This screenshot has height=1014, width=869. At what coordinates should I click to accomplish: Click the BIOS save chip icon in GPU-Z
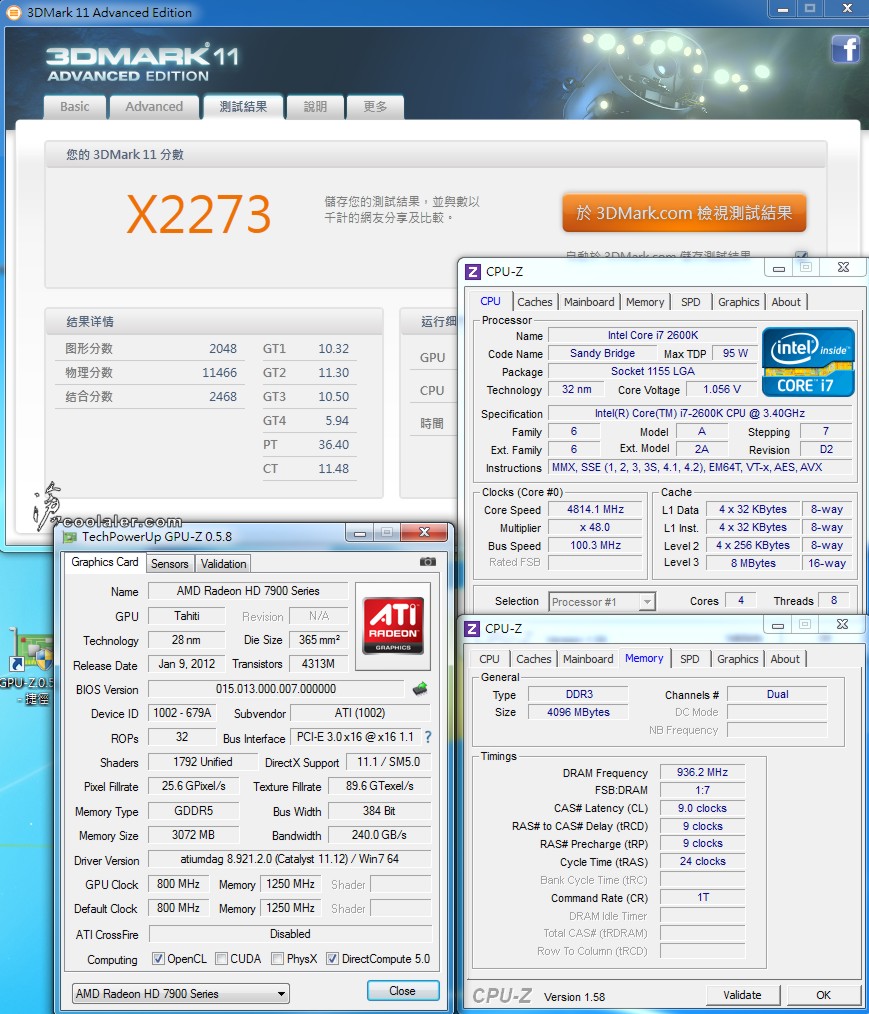[x=420, y=689]
